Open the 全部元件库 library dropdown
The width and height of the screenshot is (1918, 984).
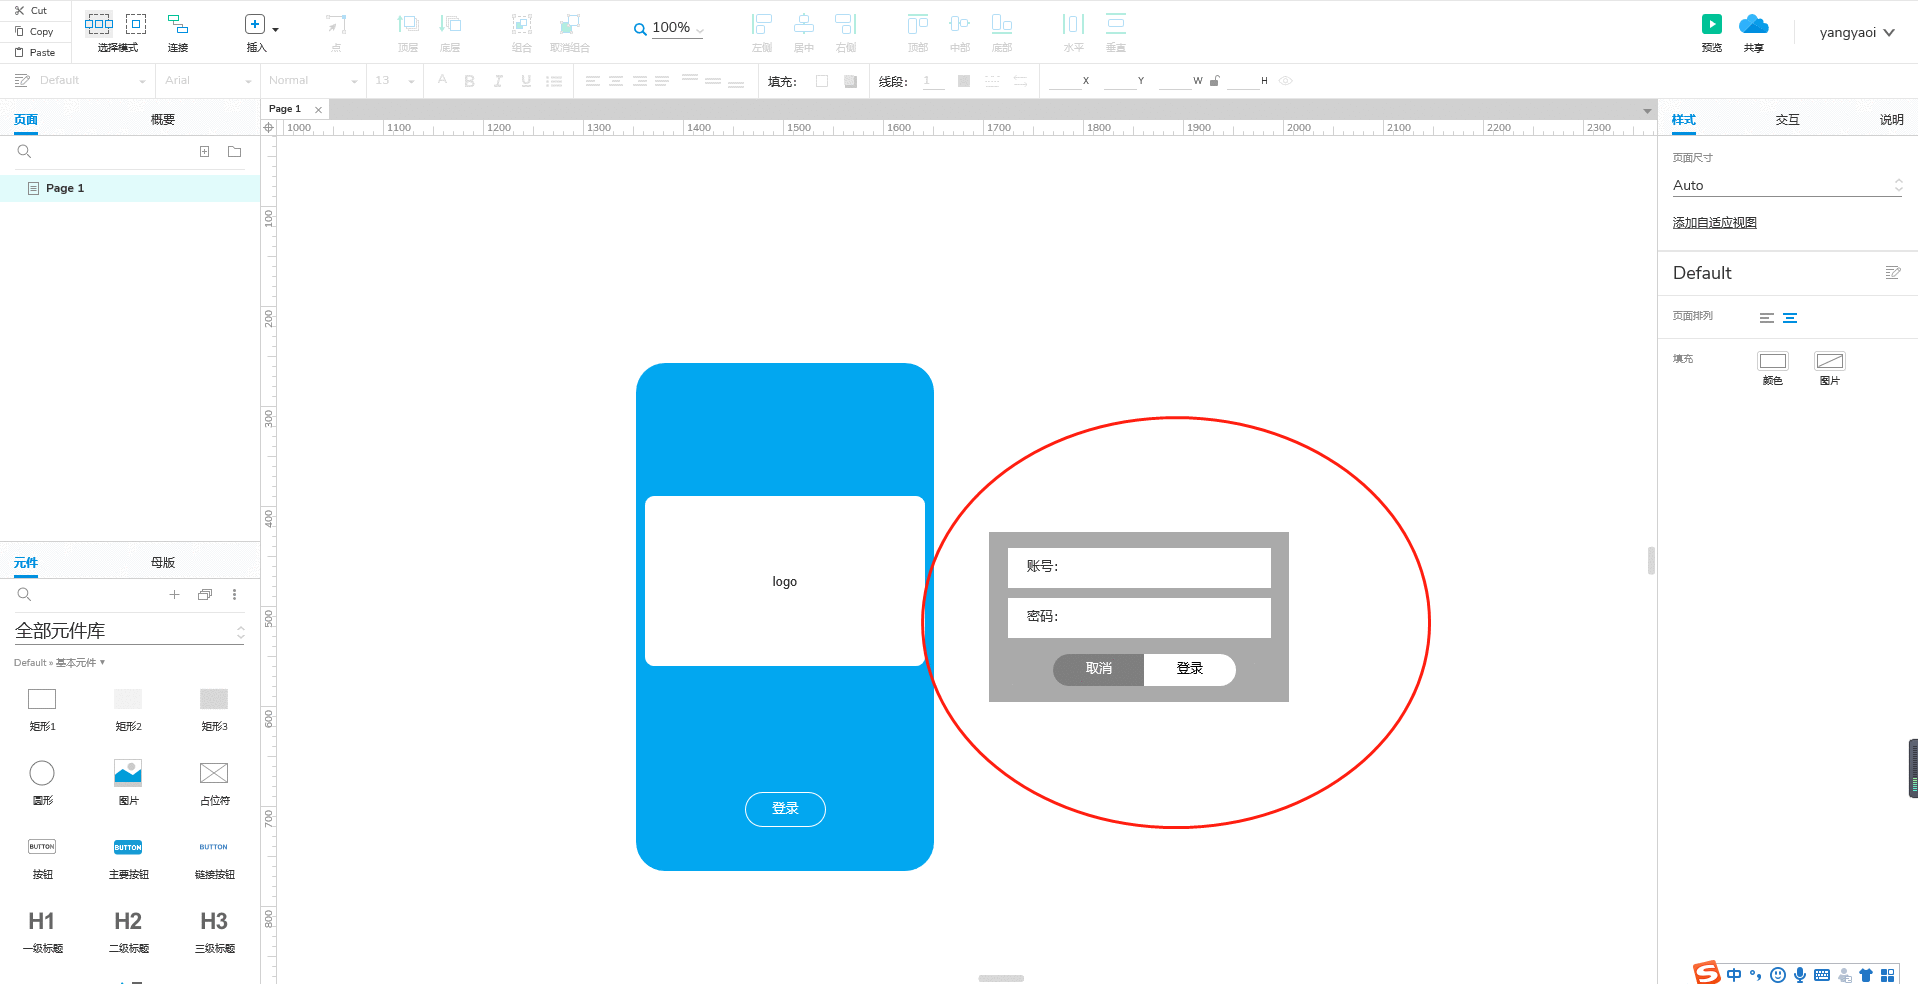click(x=129, y=631)
